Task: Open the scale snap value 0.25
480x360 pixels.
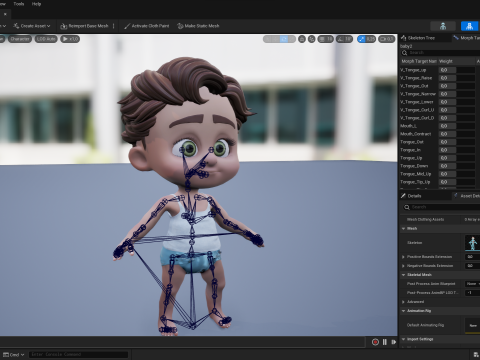Action: (x=371, y=39)
